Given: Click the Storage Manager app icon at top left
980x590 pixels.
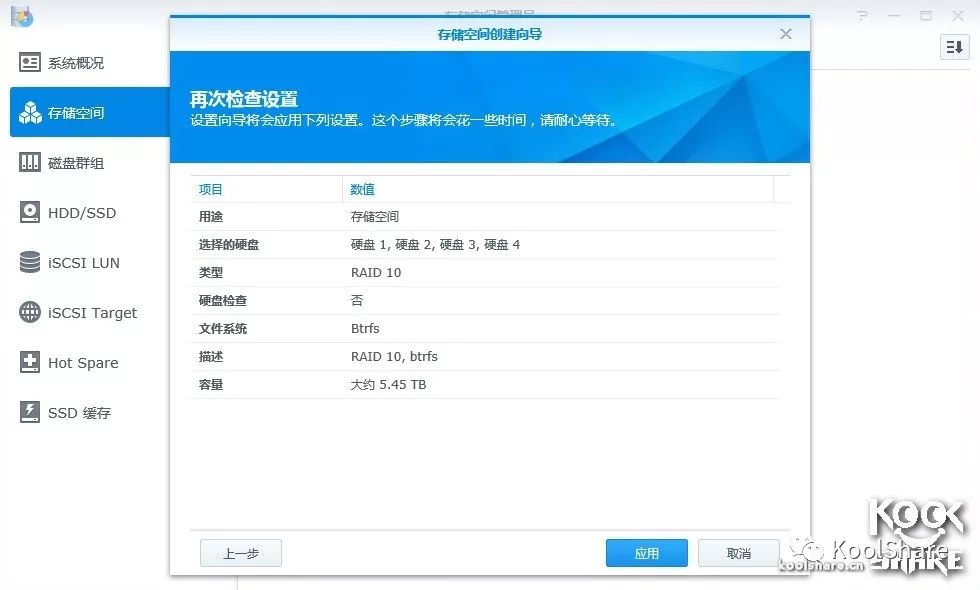Looking at the screenshot, I should pos(22,17).
